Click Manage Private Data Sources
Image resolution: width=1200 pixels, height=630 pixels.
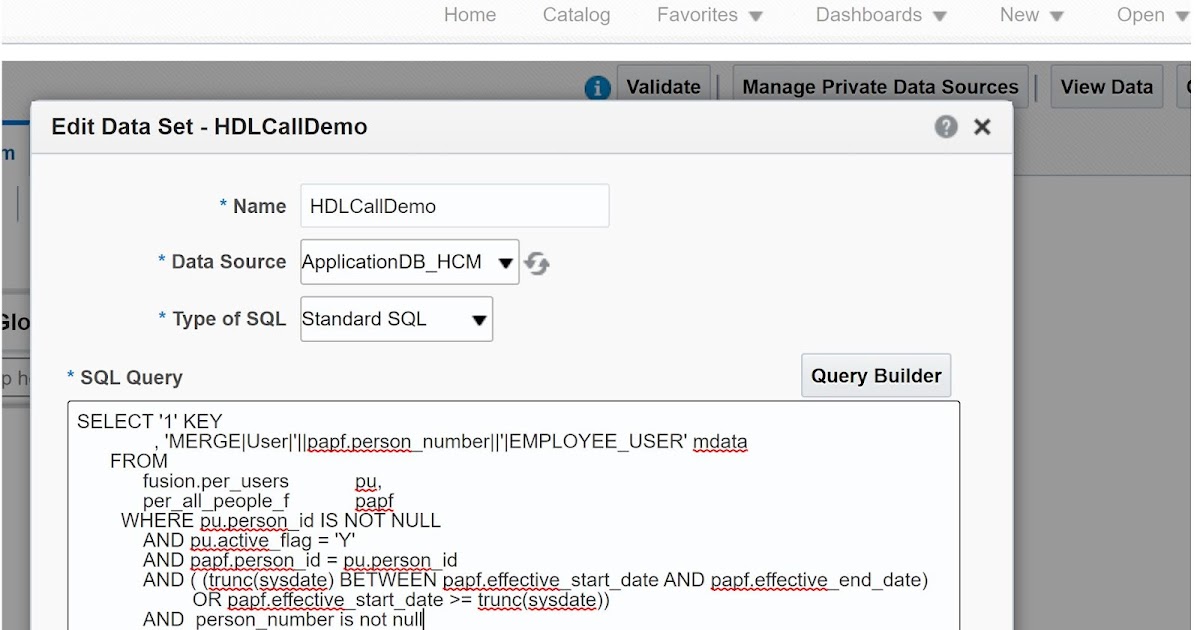(x=879, y=87)
